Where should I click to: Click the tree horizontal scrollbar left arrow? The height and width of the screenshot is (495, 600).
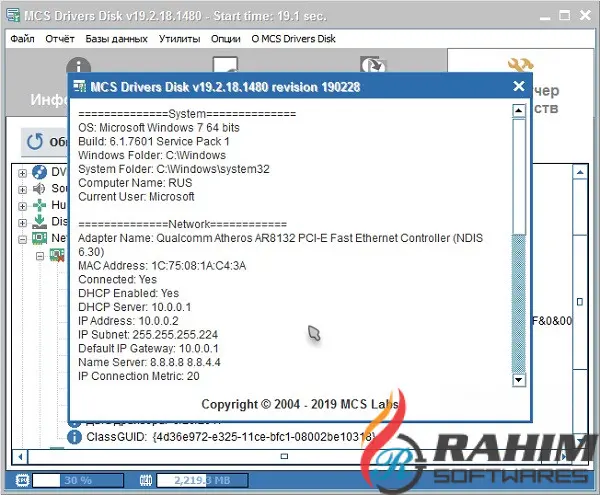(x=20, y=456)
